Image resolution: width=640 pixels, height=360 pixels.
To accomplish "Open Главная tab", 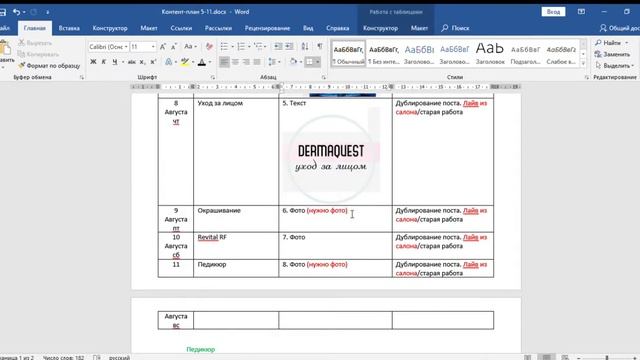I will pos(34,28).
